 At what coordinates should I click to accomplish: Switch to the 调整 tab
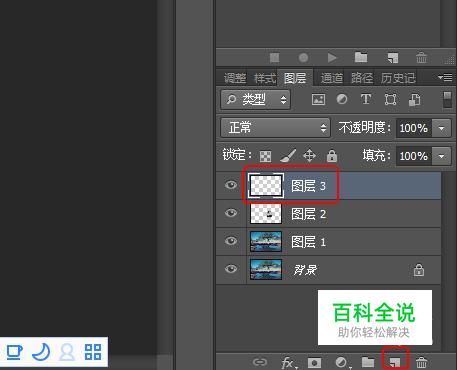click(235, 78)
